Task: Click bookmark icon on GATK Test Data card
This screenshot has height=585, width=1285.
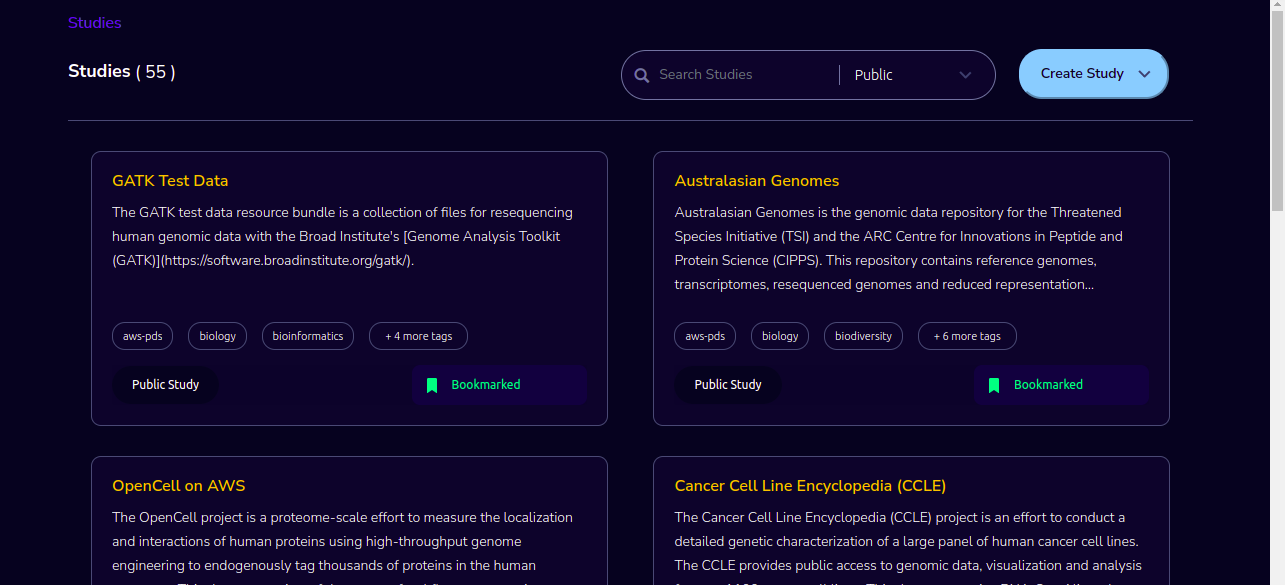Action: [x=432, y=385]
